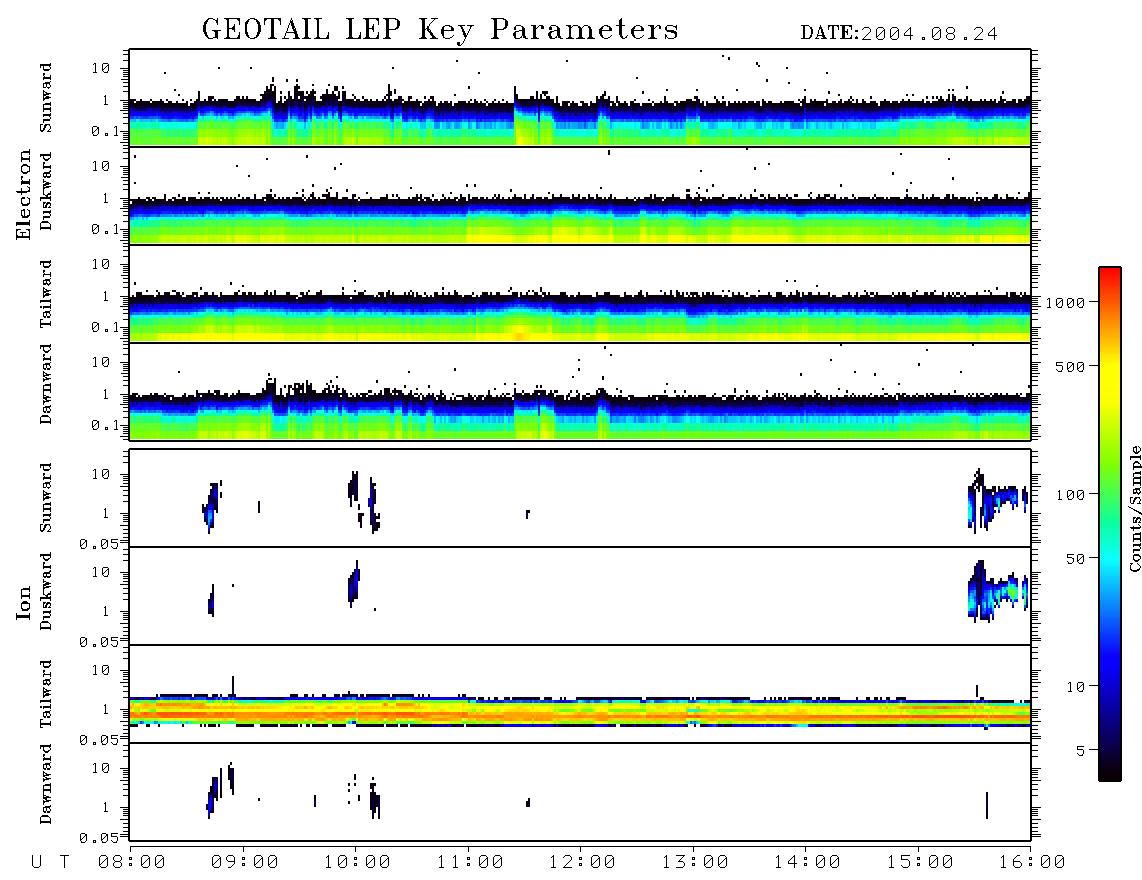Screen dimensions: 1142x880
Task: Click the 15:00 time axis label
Action: click(920, 862)
